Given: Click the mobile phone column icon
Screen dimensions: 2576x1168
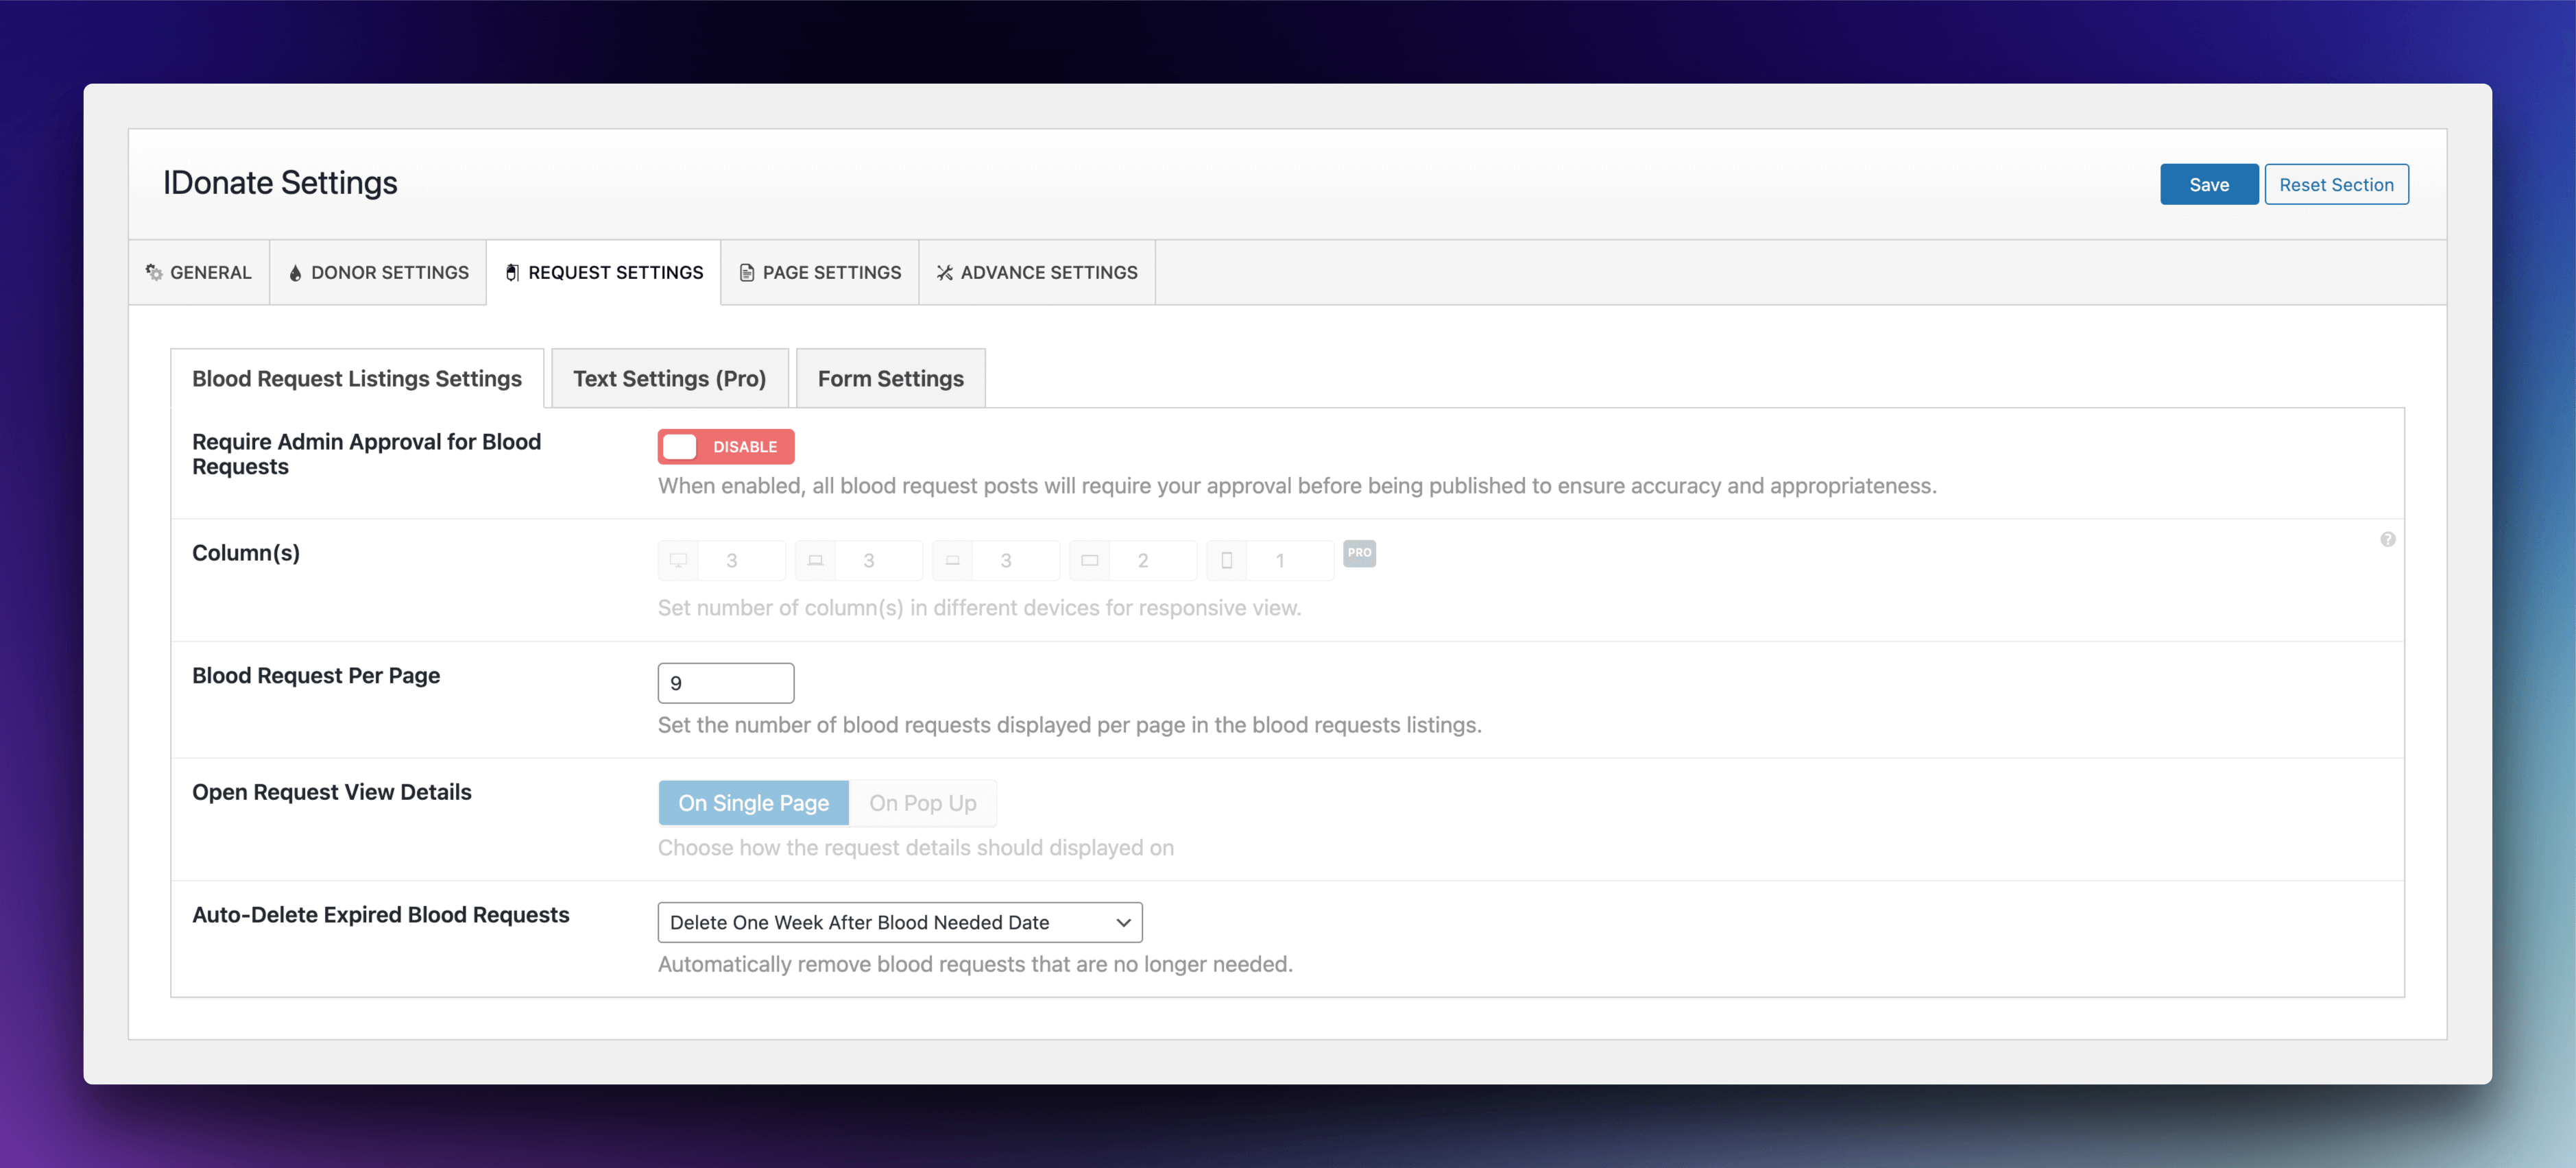Looking at the screenshot, I should coord(1226,560).
